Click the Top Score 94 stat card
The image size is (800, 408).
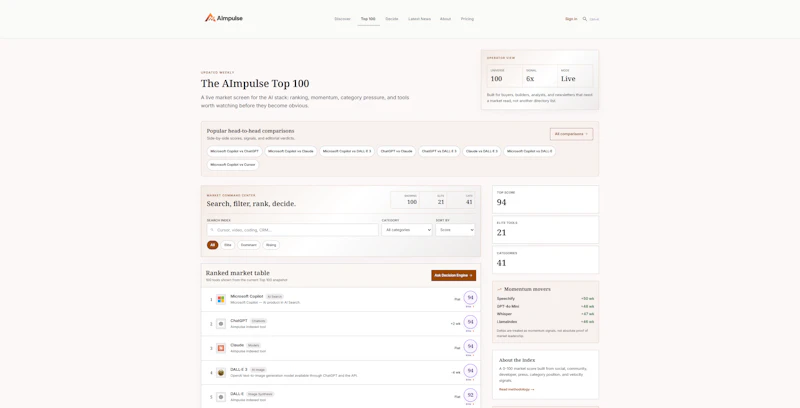click(x=545, y=199)
